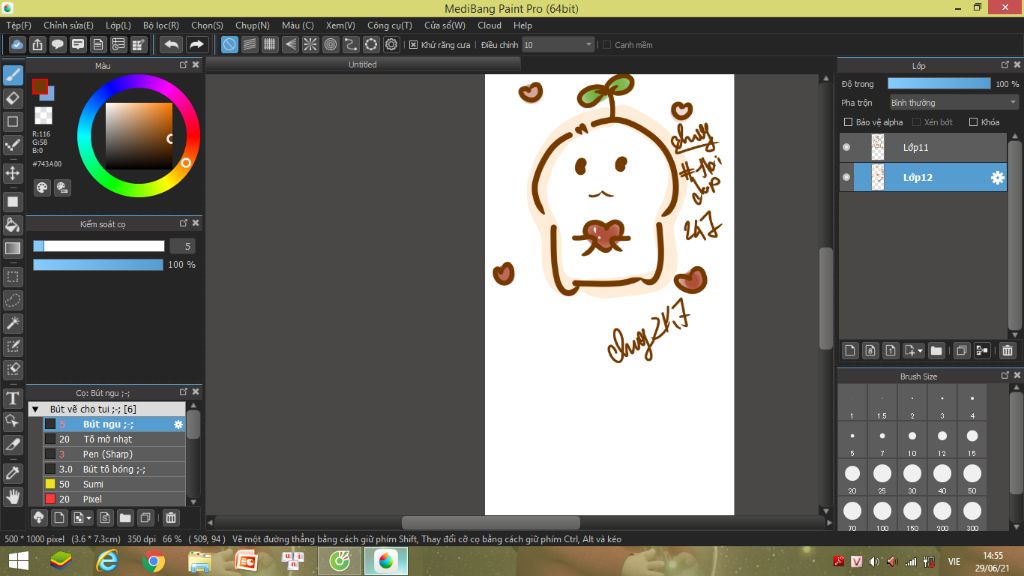
Task: Select the Hand pan tool
Action: (x=12, y=497)
